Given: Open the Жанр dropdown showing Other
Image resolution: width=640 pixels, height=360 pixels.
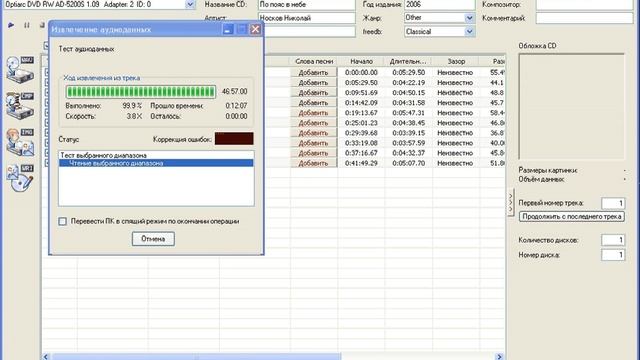Looking at the screenshot, I should click(469, 18).
